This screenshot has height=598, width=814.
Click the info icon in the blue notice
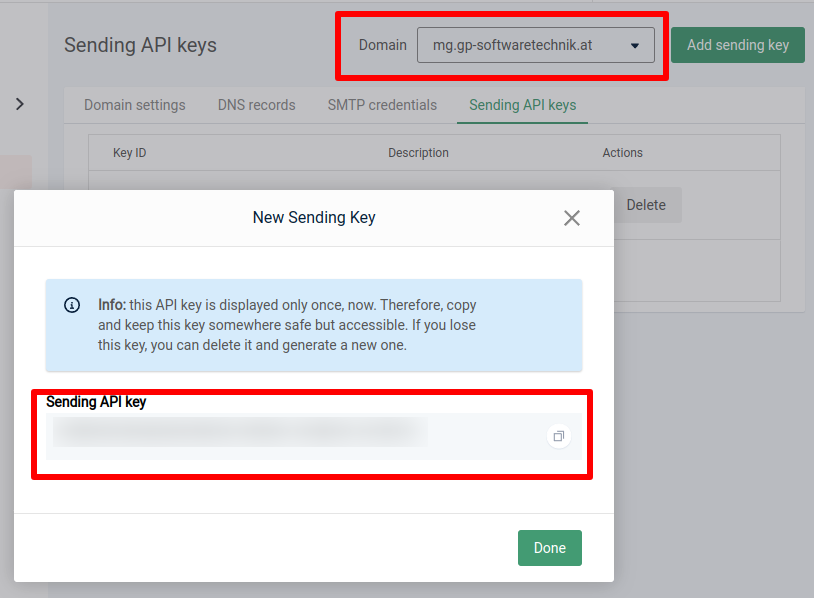click(x=72, y=305)
